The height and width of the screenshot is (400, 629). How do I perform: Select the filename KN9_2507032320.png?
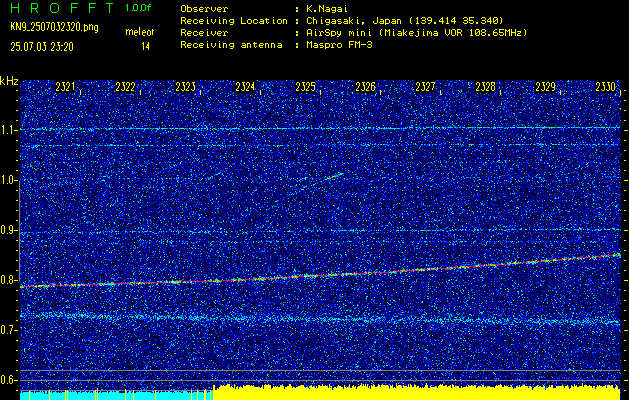click(x=54, y=28)
